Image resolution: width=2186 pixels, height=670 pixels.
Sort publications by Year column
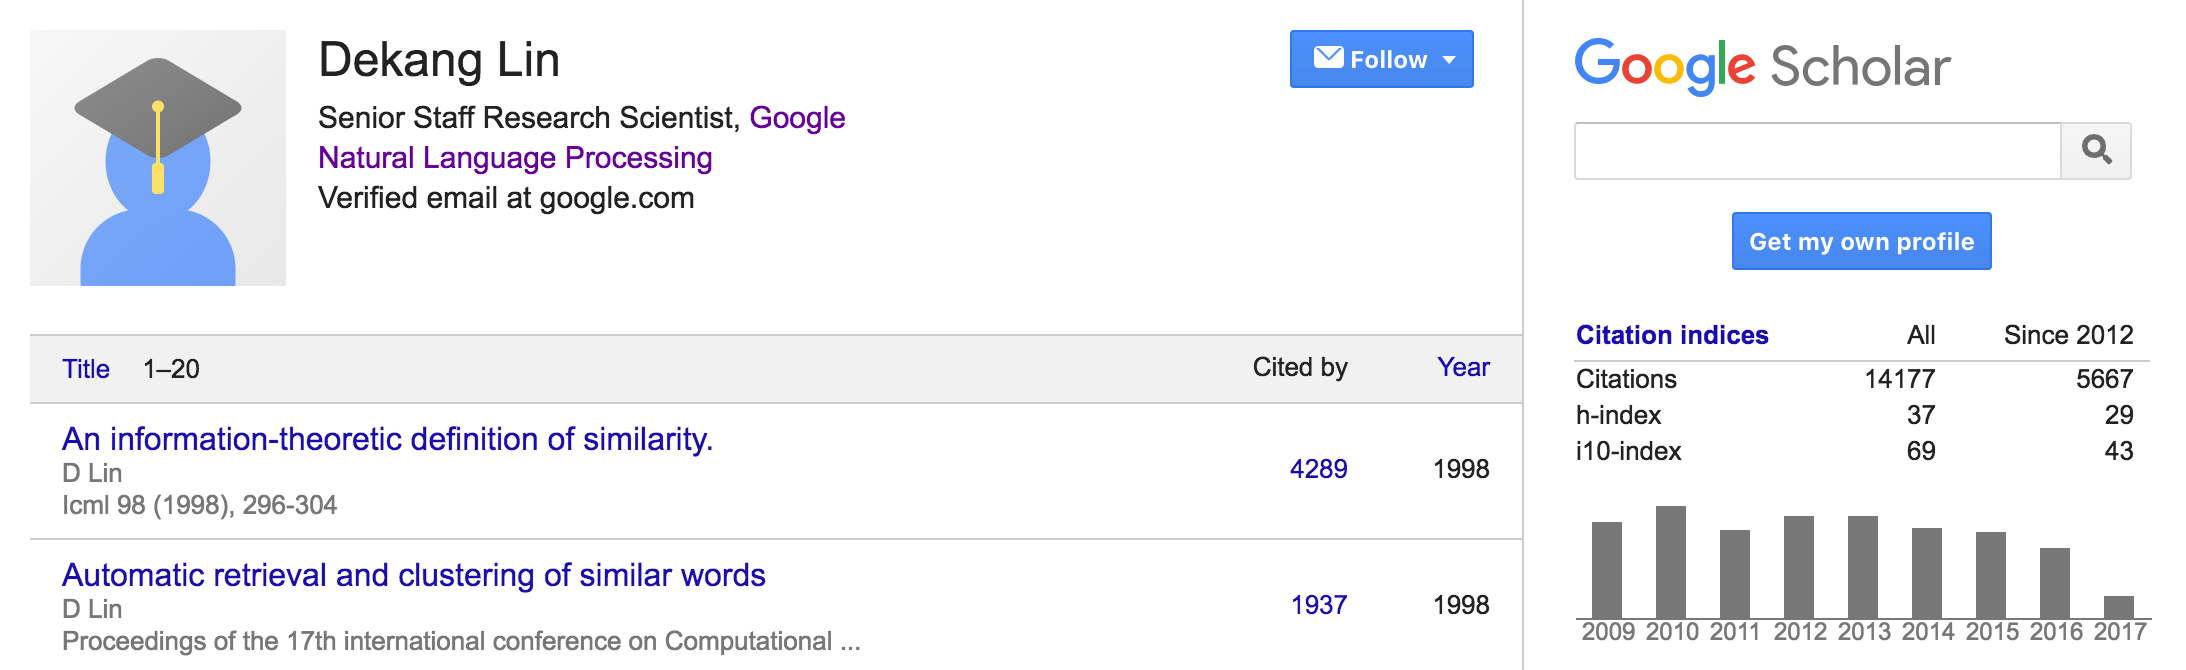[x=1463, y=367]
